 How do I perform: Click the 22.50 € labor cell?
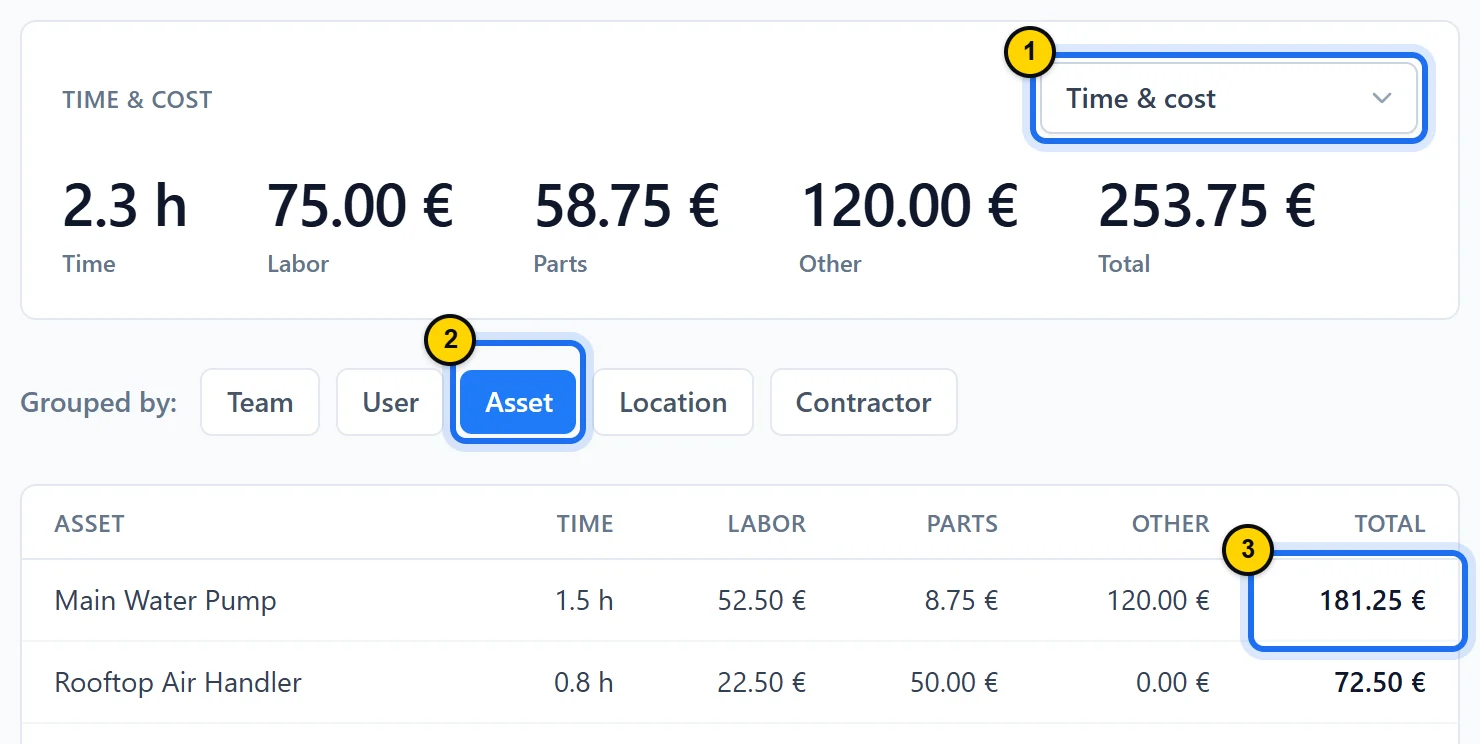[x=762, y=683]
